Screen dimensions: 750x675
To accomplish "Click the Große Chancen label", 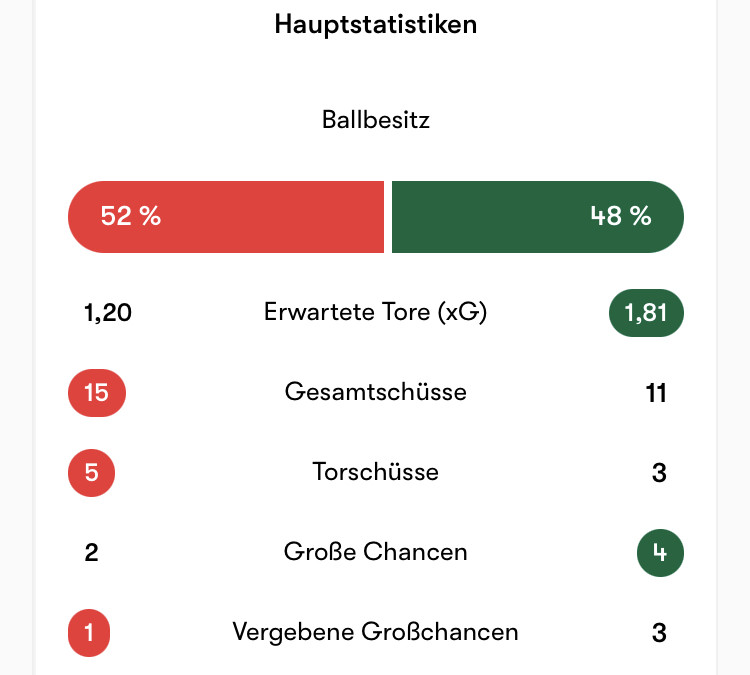I will click(x=375, y=552).
